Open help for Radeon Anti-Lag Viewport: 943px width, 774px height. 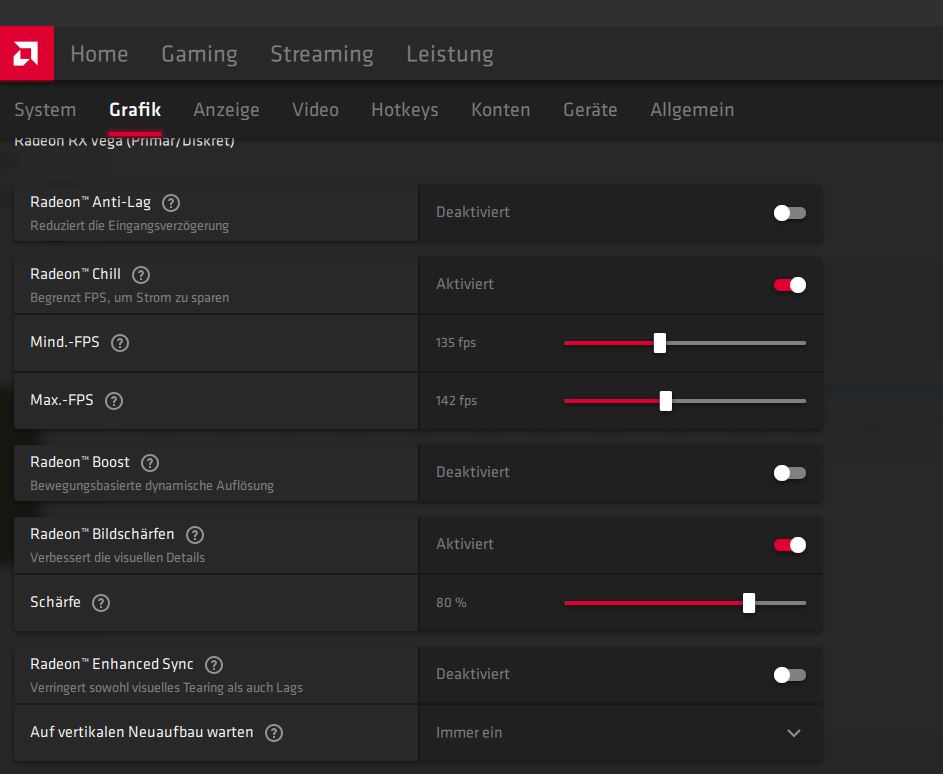(x=171, y=203)
